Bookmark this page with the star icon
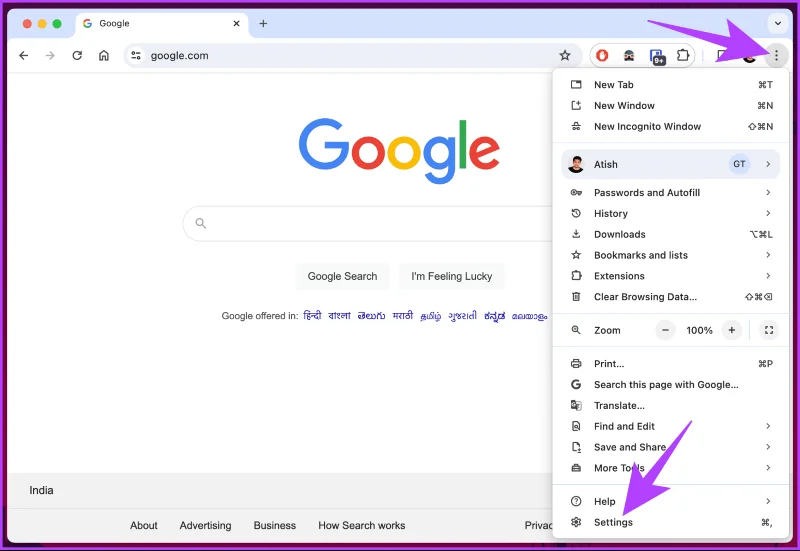Image resolution: width=800 pixels, height=551 pixels. [x=564, y=55]
